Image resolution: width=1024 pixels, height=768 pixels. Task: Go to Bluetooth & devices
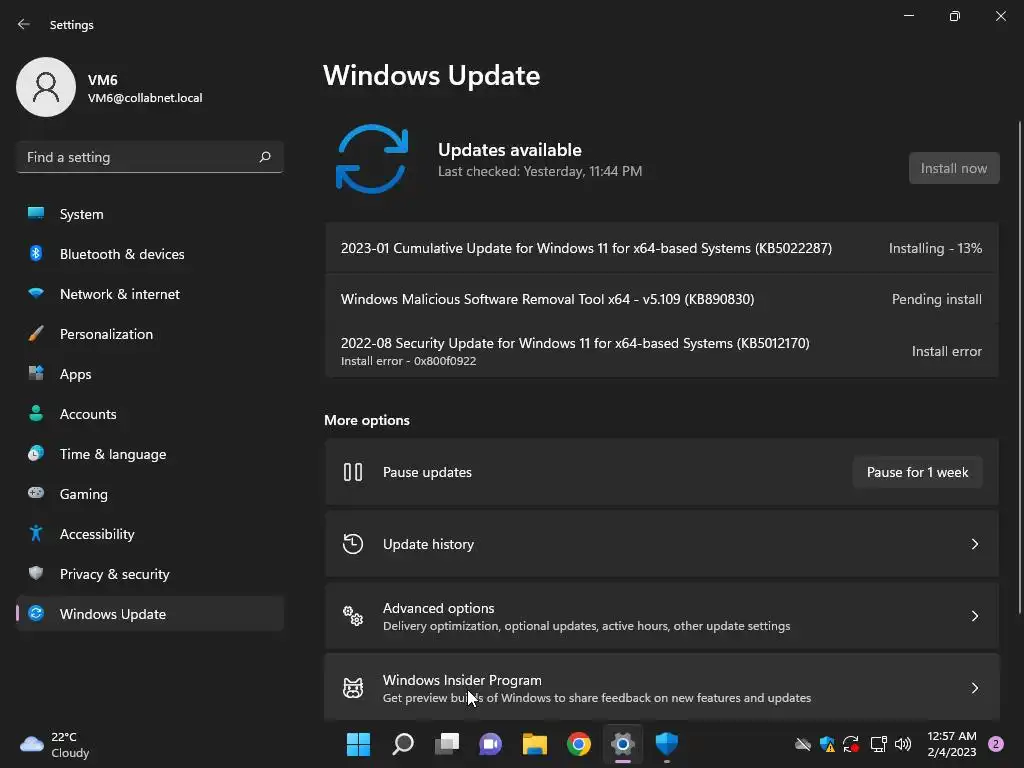click(x=150, y=254)
